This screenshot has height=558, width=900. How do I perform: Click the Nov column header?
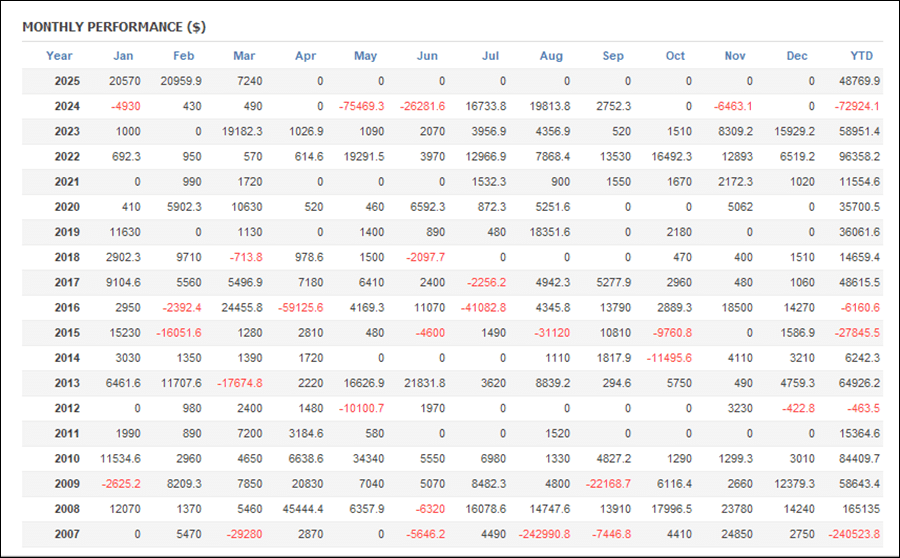point(735,56)
